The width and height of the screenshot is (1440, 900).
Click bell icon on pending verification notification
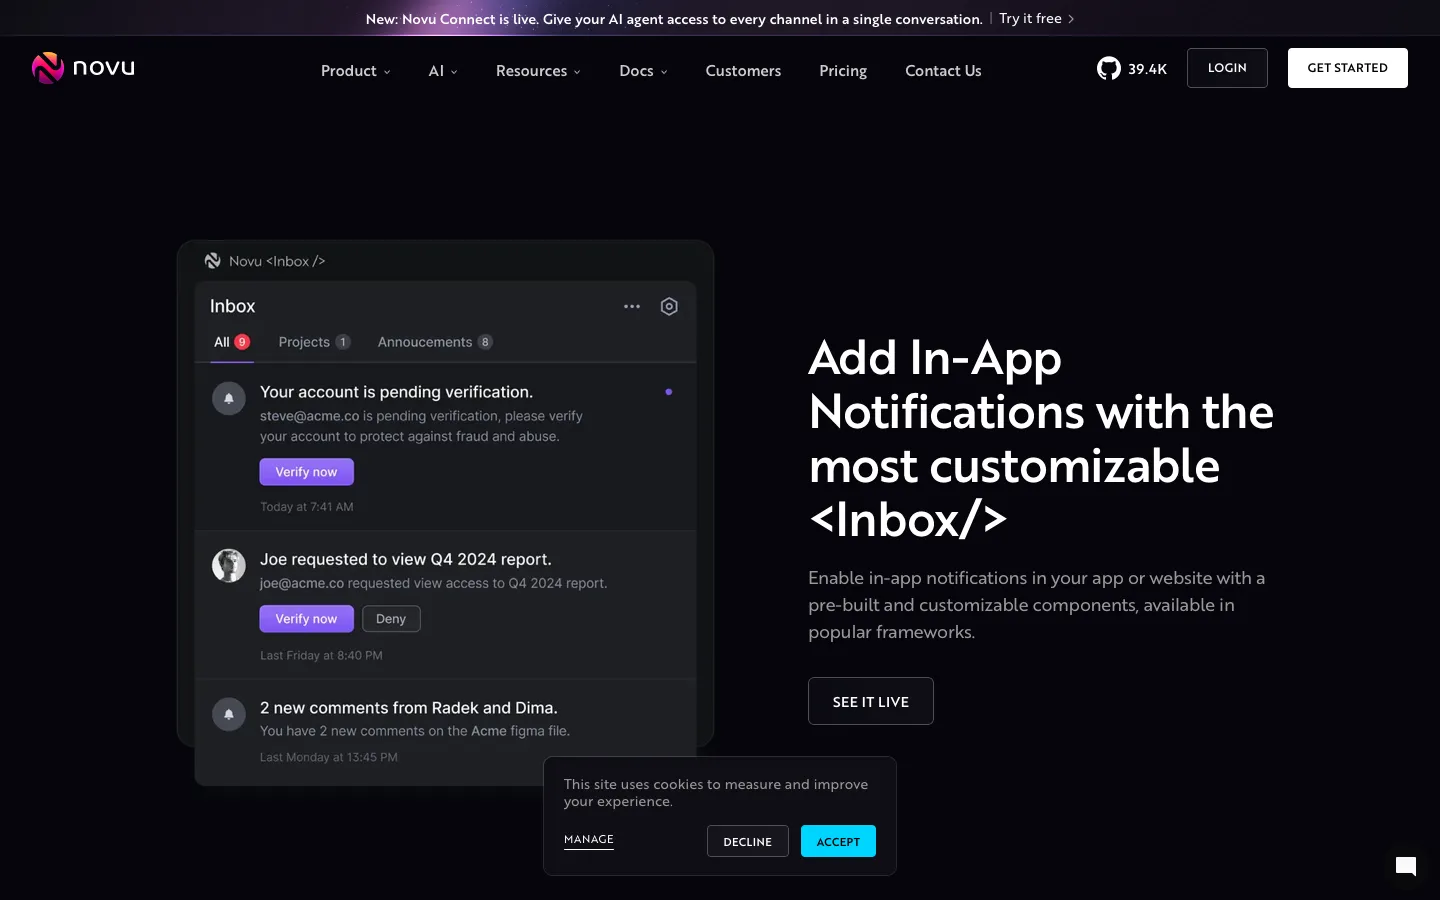229,398
